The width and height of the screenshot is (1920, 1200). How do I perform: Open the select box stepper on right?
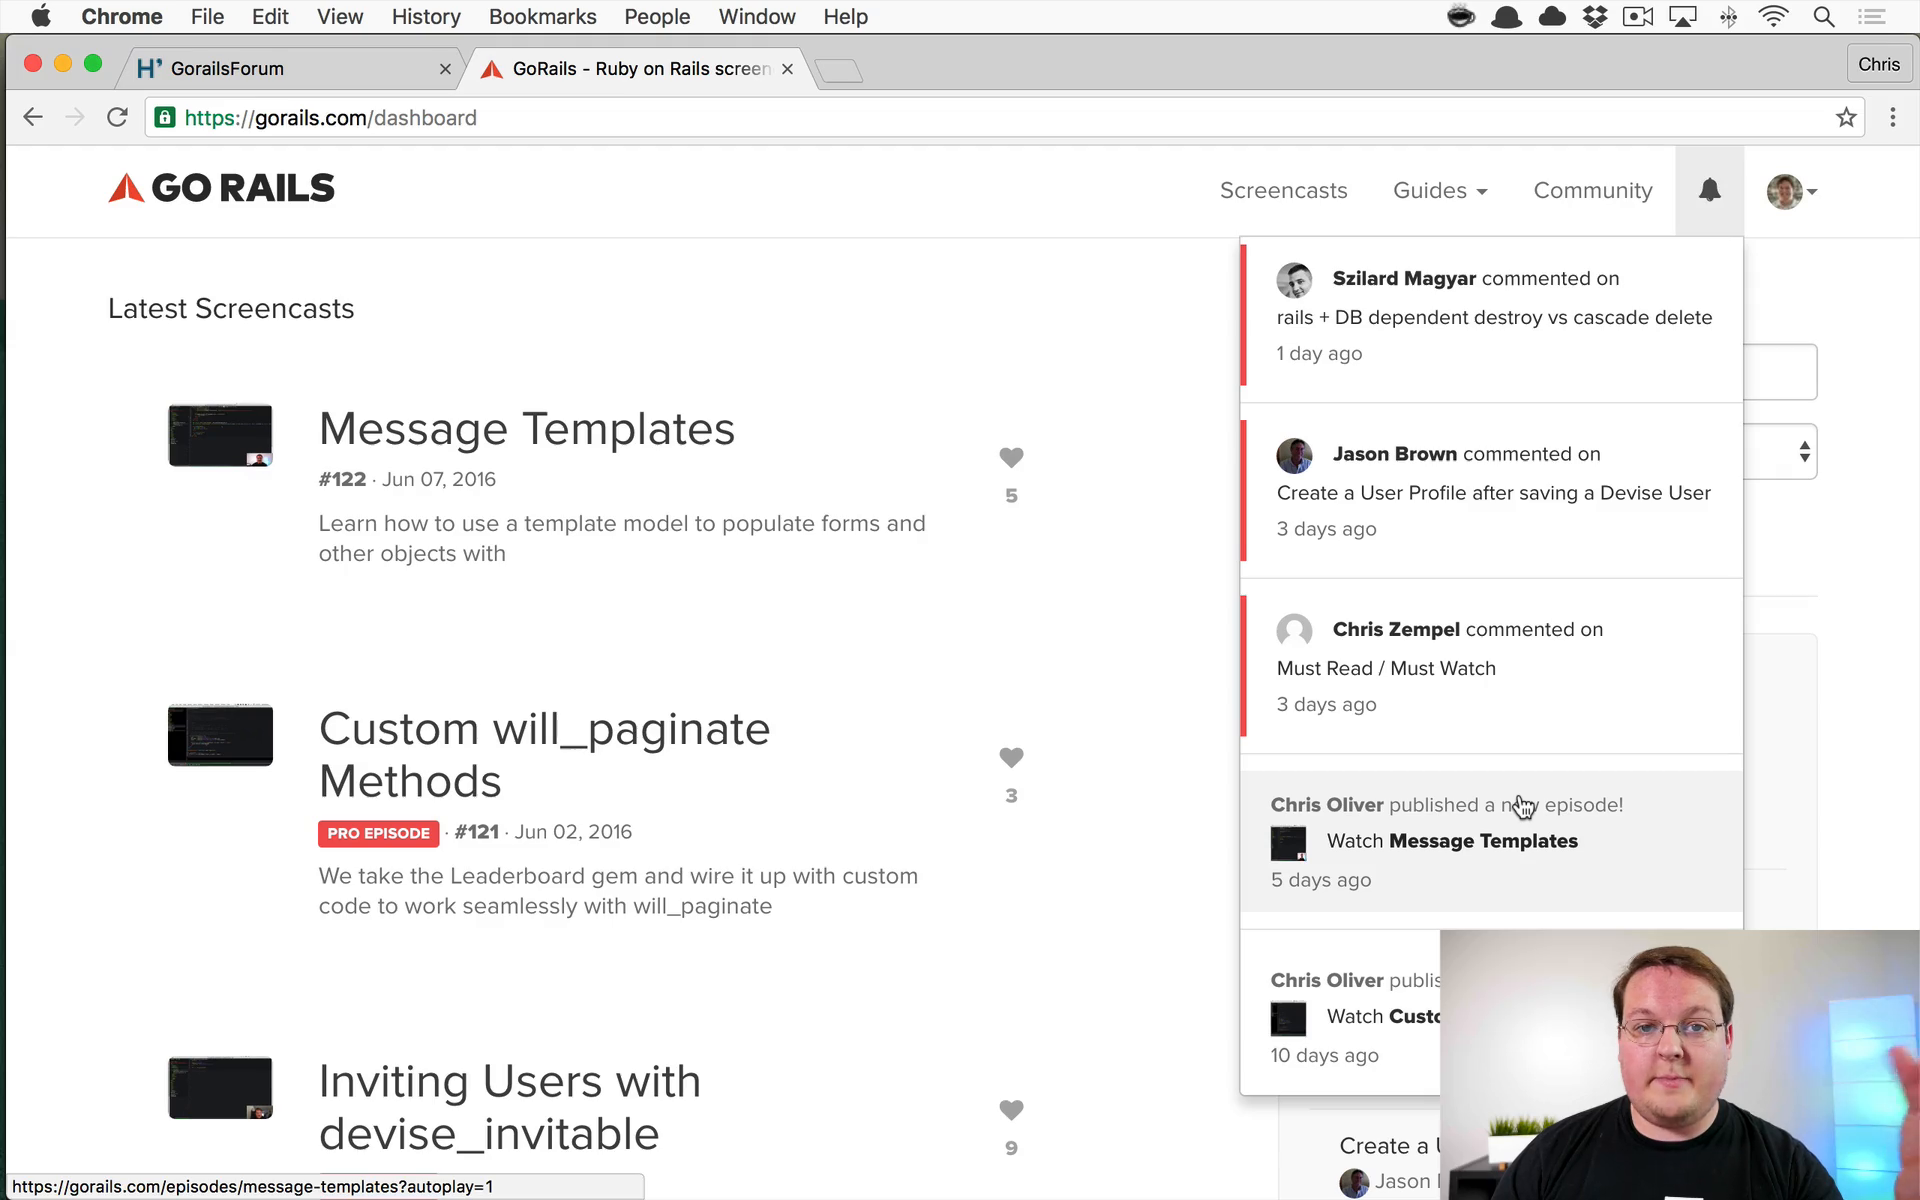(x=1804, y=452)
